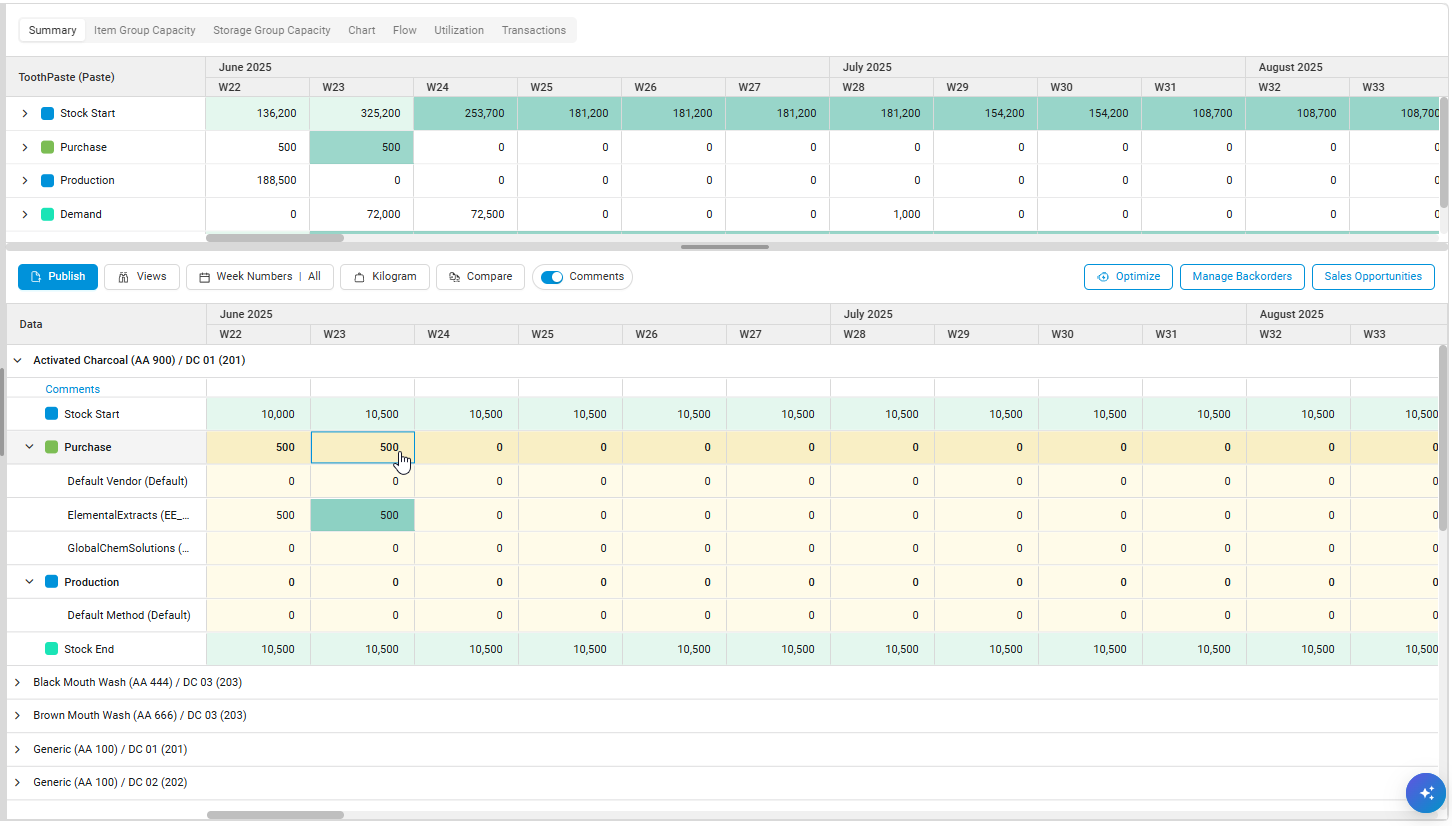Open the Transactions tab

(534, 30)
